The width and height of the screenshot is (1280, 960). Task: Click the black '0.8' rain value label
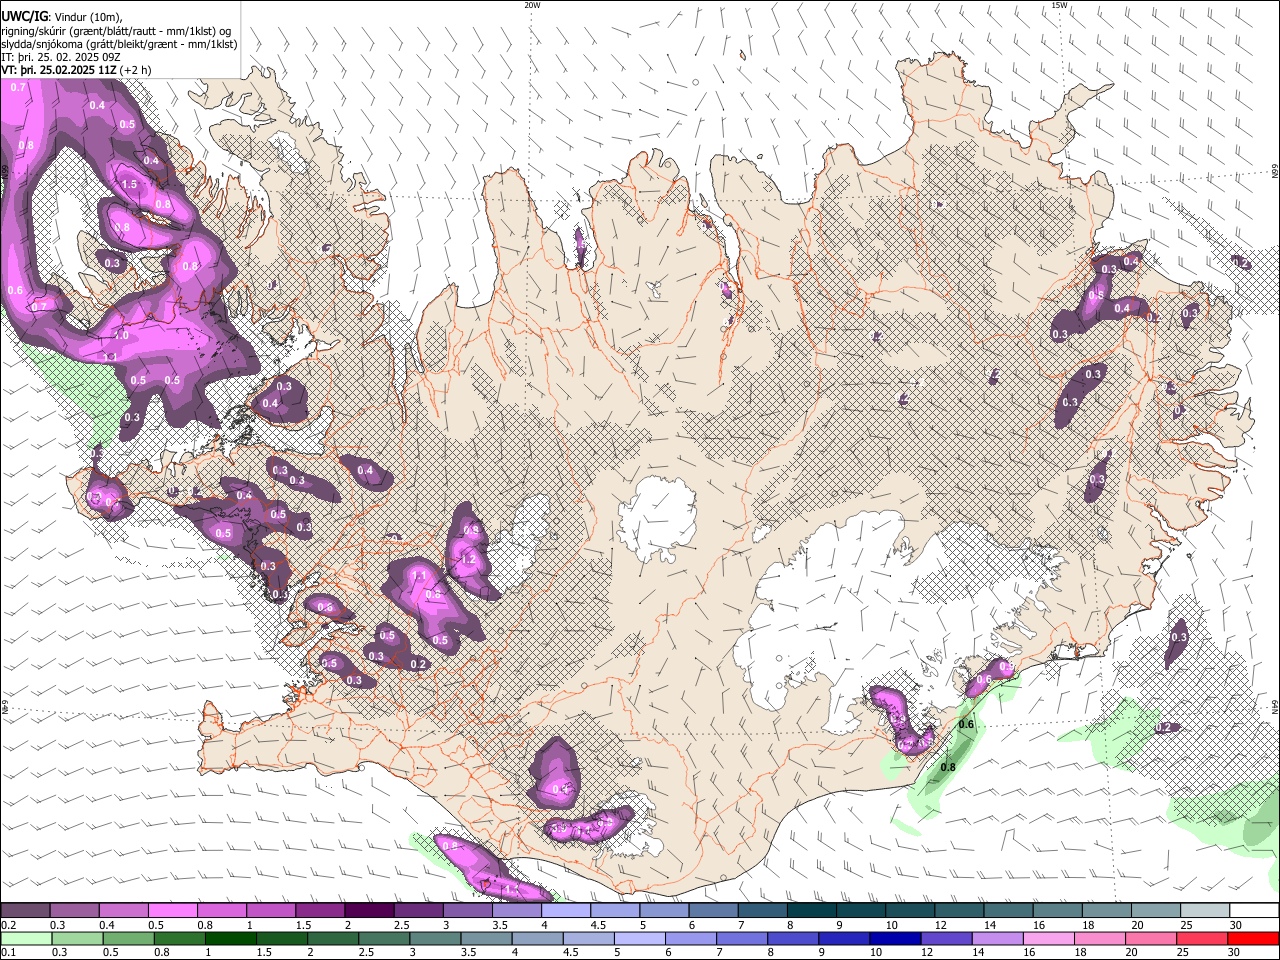(x=948, y=767)
